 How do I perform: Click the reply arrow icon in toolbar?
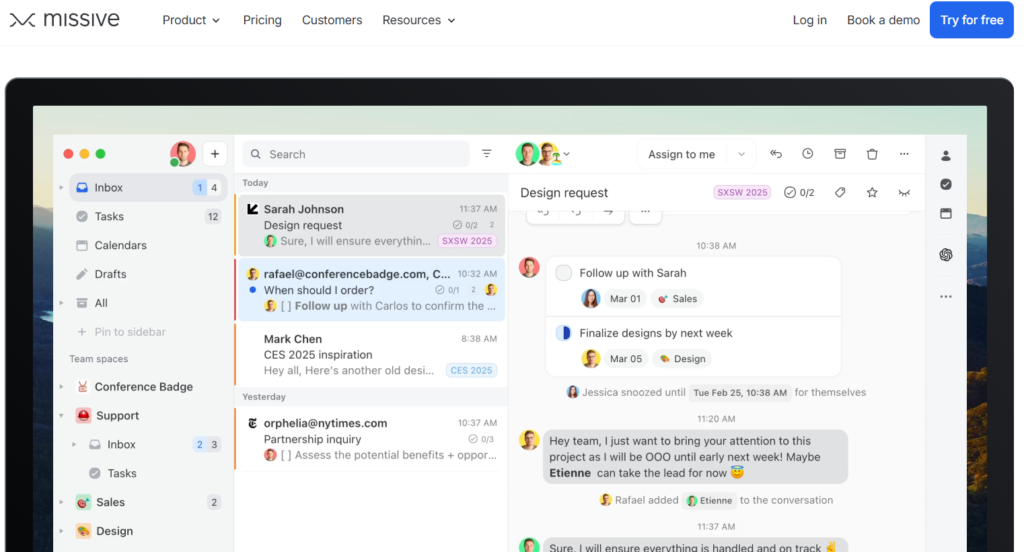point(776,154)
